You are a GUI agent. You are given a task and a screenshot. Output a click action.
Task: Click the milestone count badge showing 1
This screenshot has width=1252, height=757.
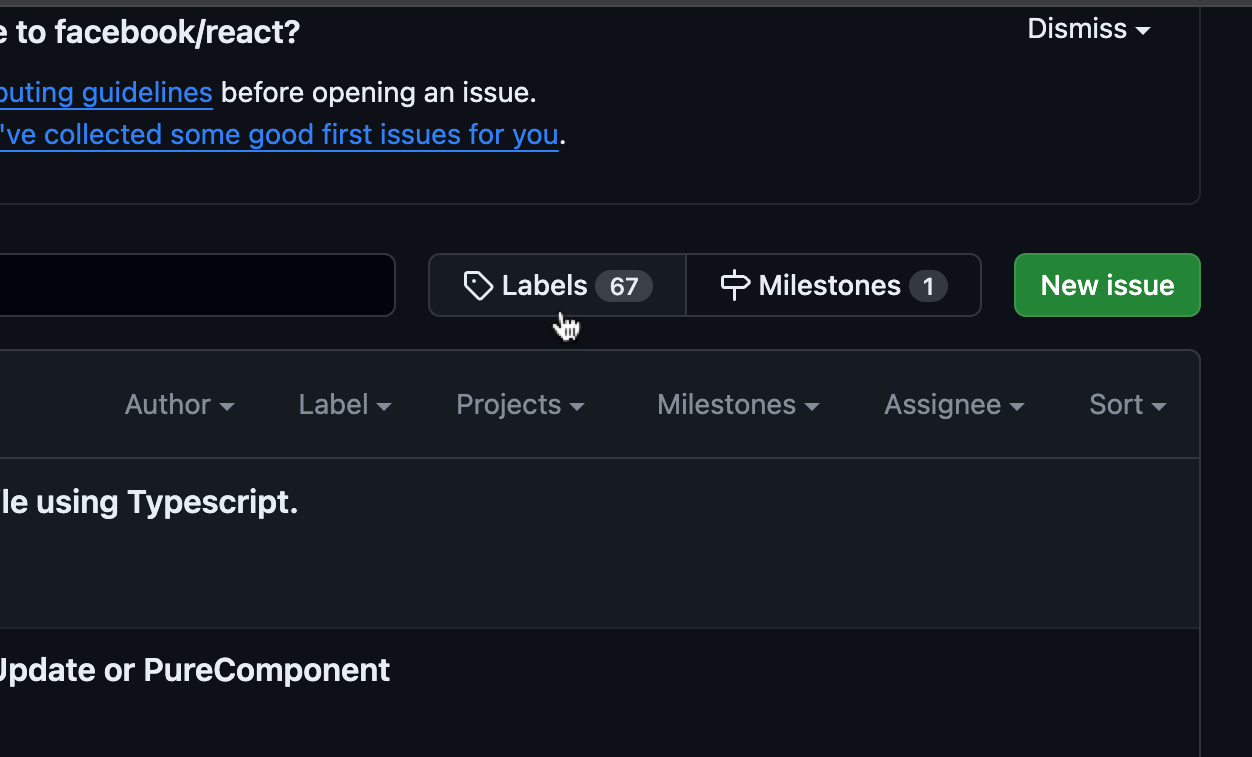(929, 286)
